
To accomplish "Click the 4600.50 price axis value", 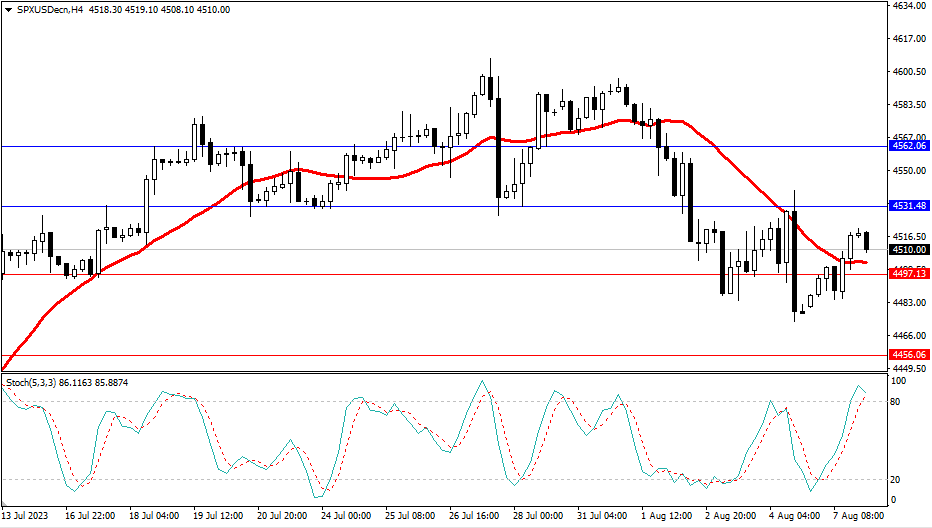I will pos(907,72).
